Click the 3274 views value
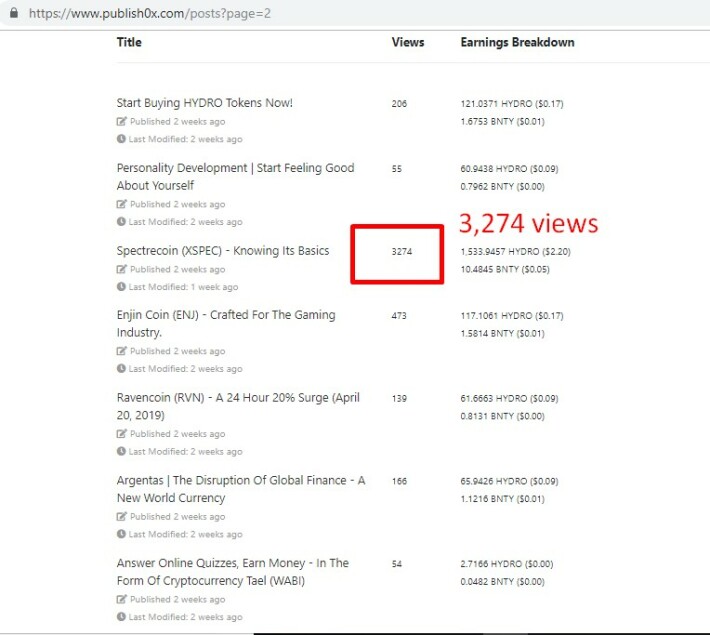The height and width of the screenshot is (635, 710). click(402, 251)
